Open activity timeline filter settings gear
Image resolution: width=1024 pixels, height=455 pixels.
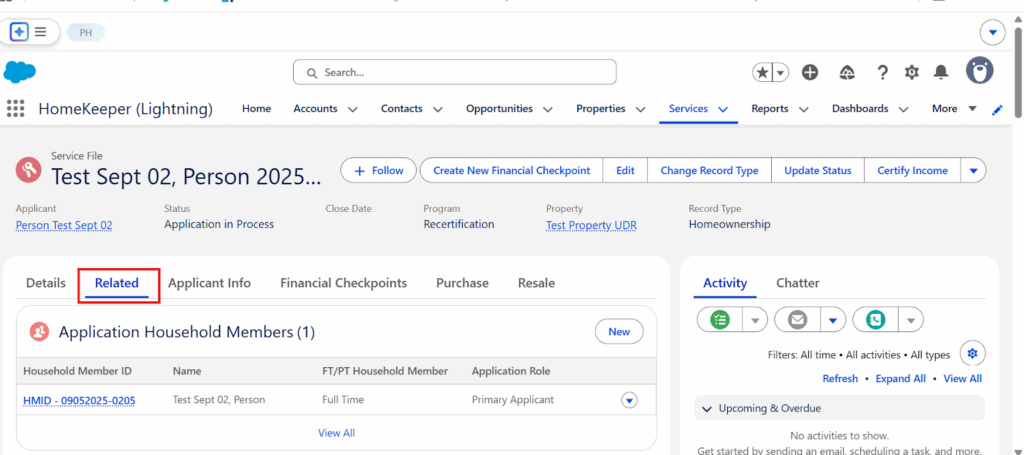(x=972, y=354)
